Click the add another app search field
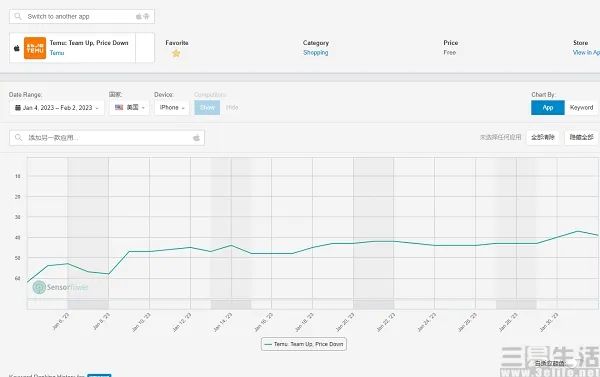Screen dimensions: 600x377 click(x=107, y=138)
